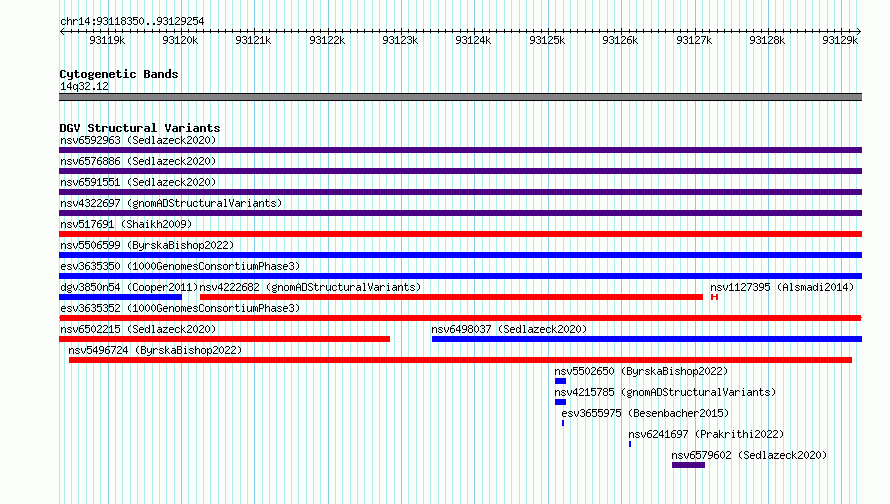Image resolution: width=890 pixels, height=504 pixels.
Task: Select the red bar under nsv517691
Action: 460,234
